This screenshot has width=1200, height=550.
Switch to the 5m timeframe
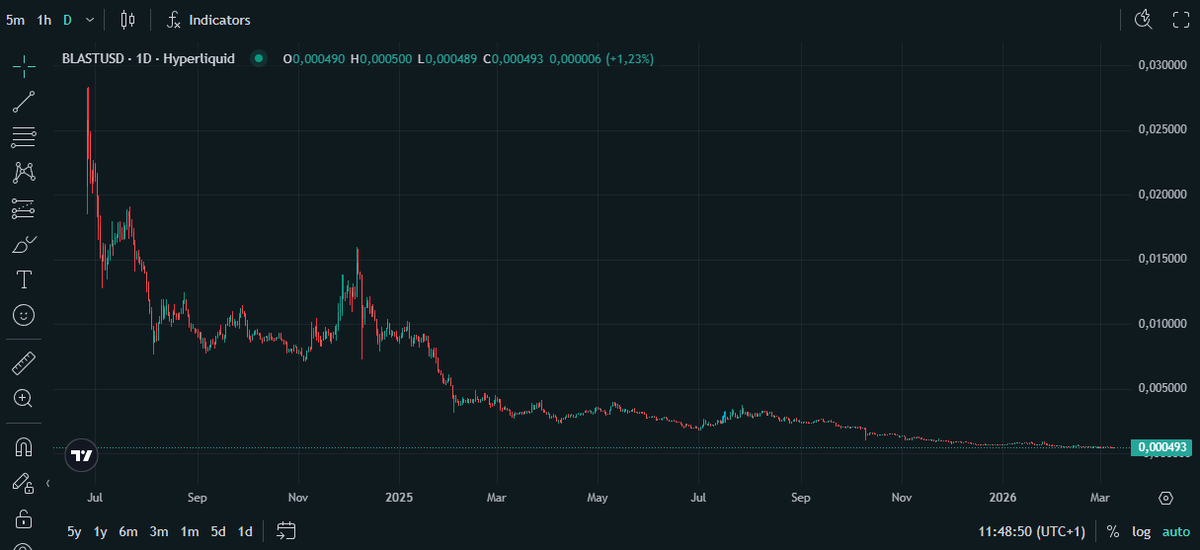[x=15, y=19]
